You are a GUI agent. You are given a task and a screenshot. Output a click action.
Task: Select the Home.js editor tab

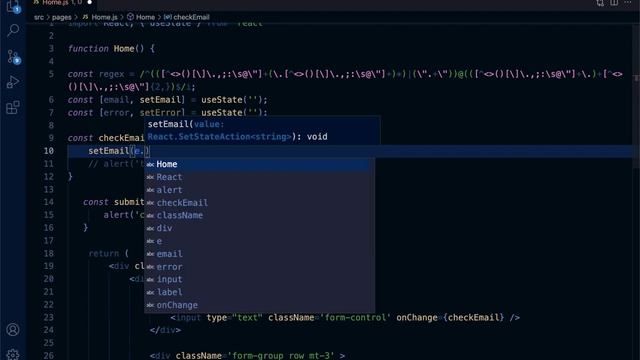click(61, 3)
